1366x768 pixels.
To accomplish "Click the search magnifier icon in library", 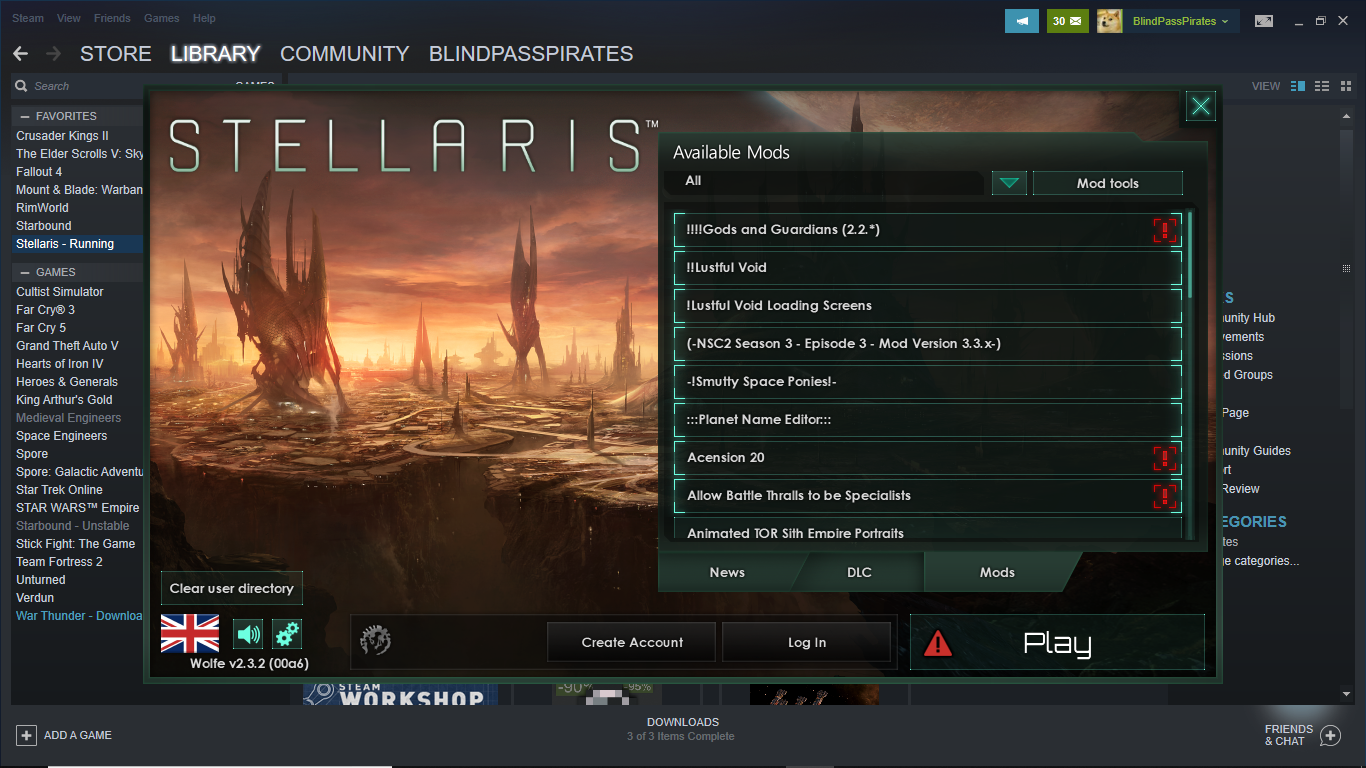I will [21, 86].
